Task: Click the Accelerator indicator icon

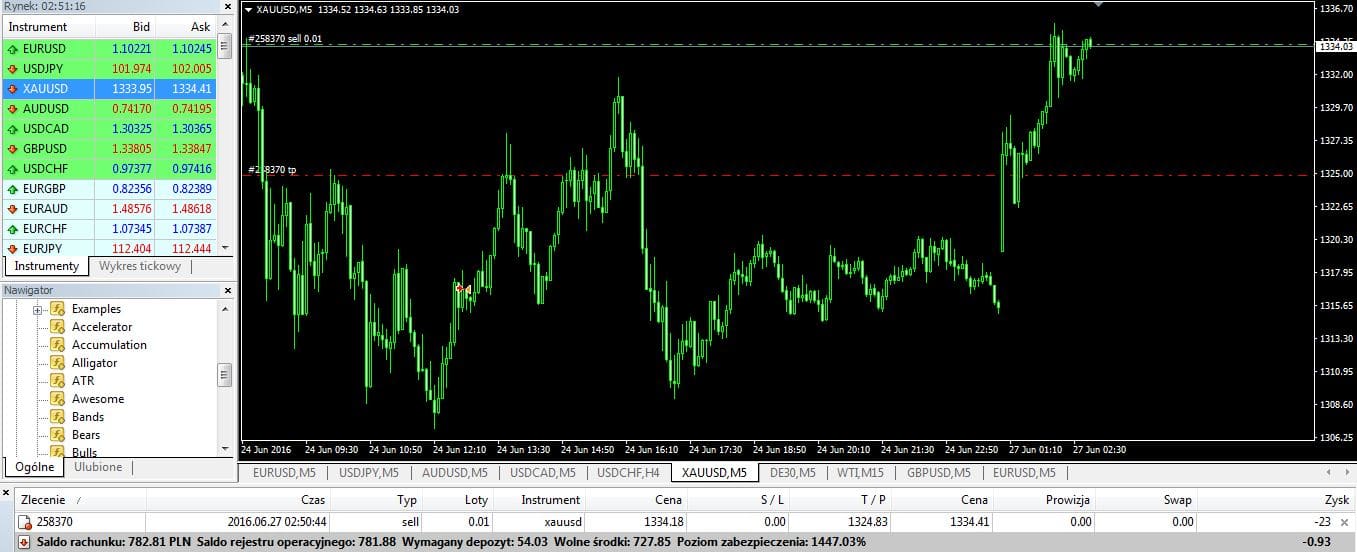Action: 58,327
